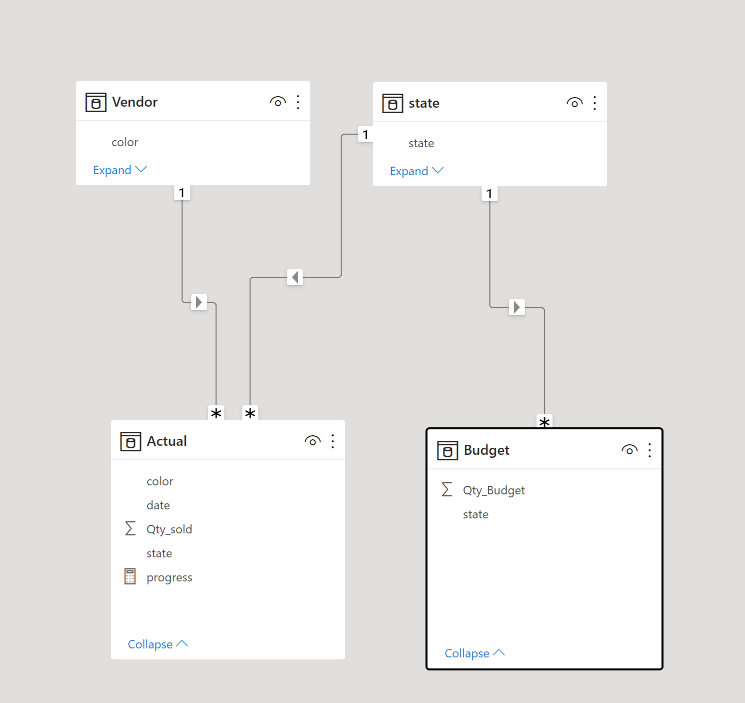
Task: Open more options for Actual table
Action: 332,441
